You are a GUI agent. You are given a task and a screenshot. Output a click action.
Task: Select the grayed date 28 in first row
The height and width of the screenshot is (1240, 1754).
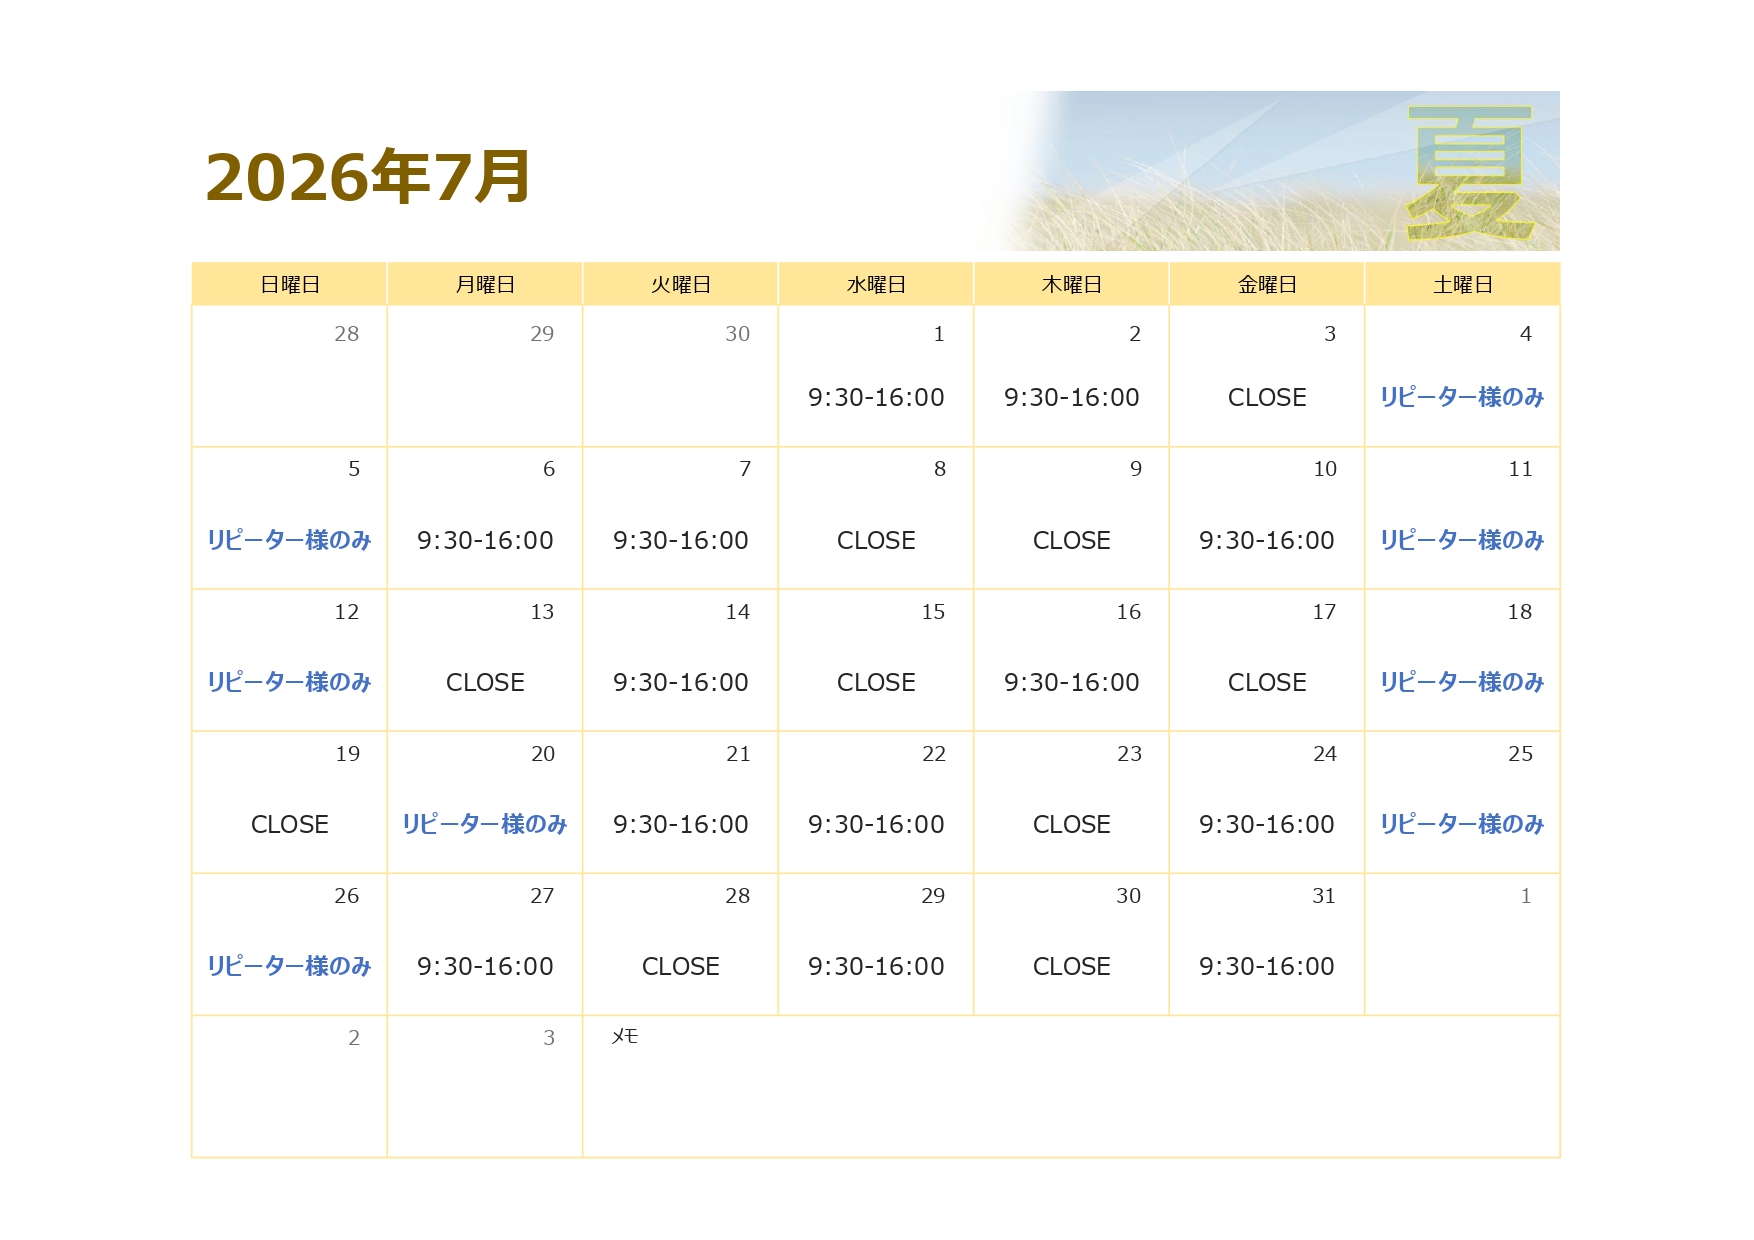coord(347,334)
